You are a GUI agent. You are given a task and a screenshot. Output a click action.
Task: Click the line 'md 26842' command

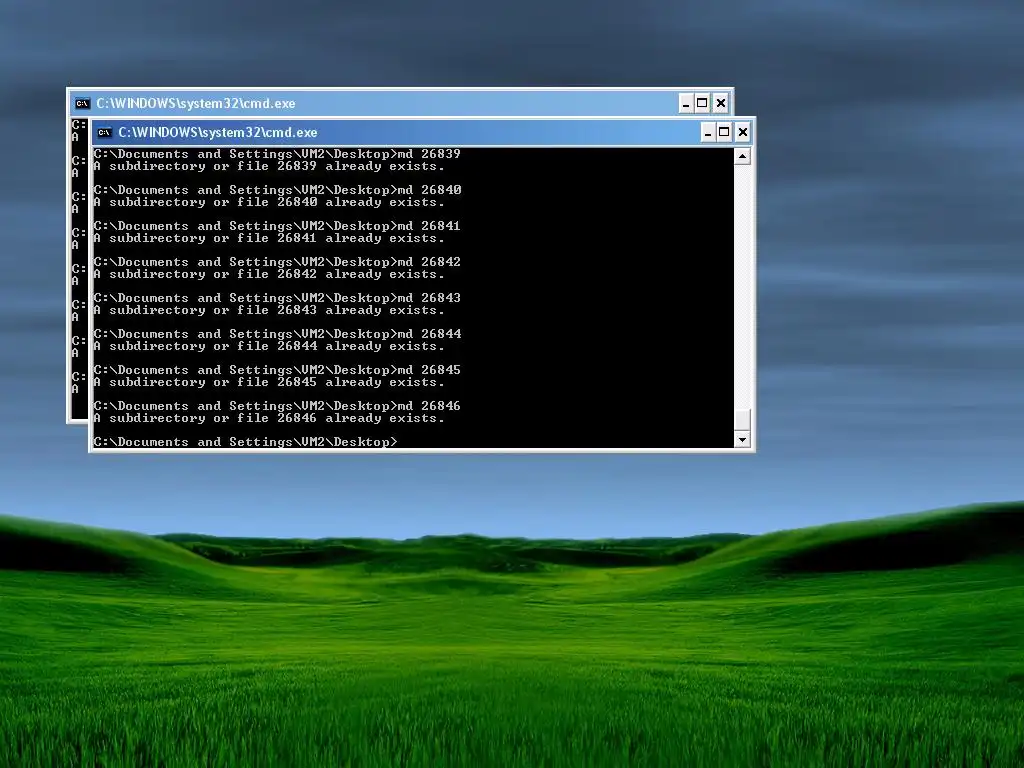(277, 262)
